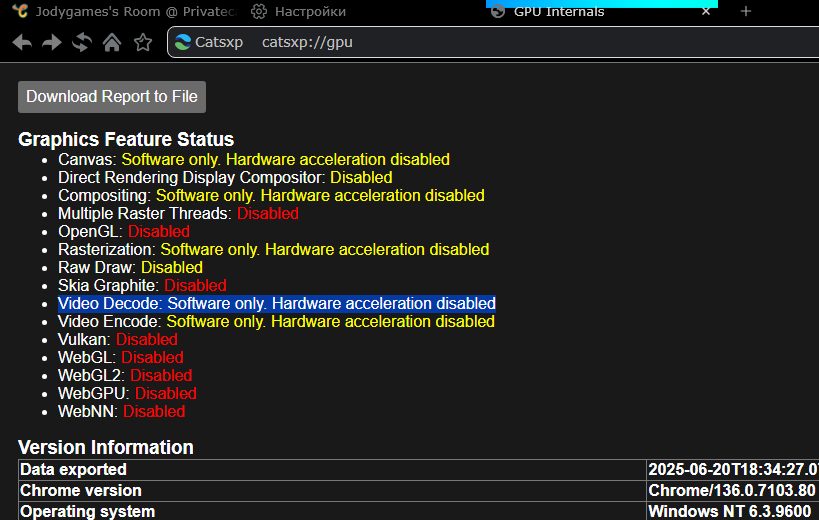Click the highlighted Video Decode line
Image resolution: width=819 pixels, height=520 pixels.
point(276,303)
